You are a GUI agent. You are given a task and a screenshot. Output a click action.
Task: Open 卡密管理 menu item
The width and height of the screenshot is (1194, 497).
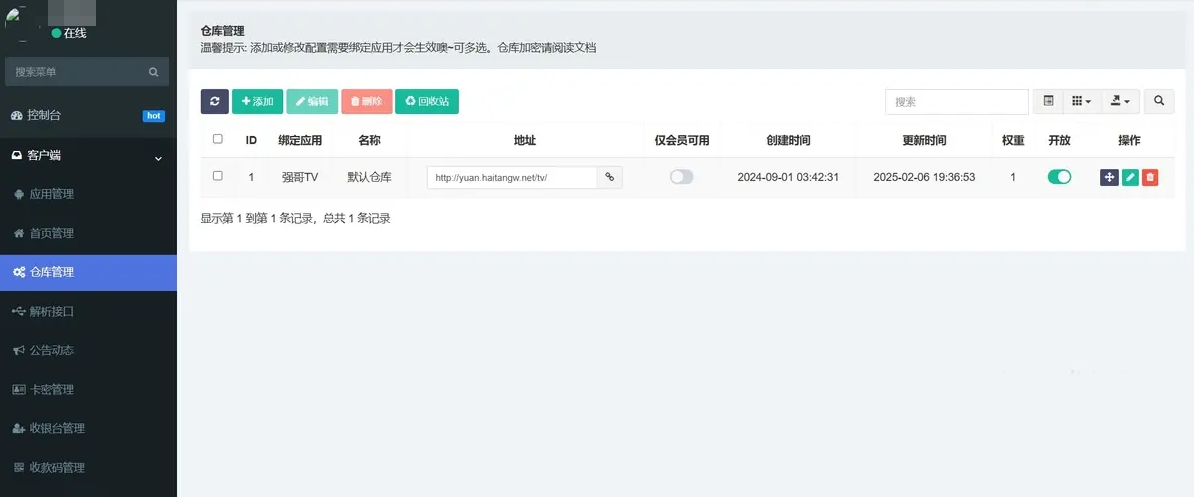coord(88,390)
